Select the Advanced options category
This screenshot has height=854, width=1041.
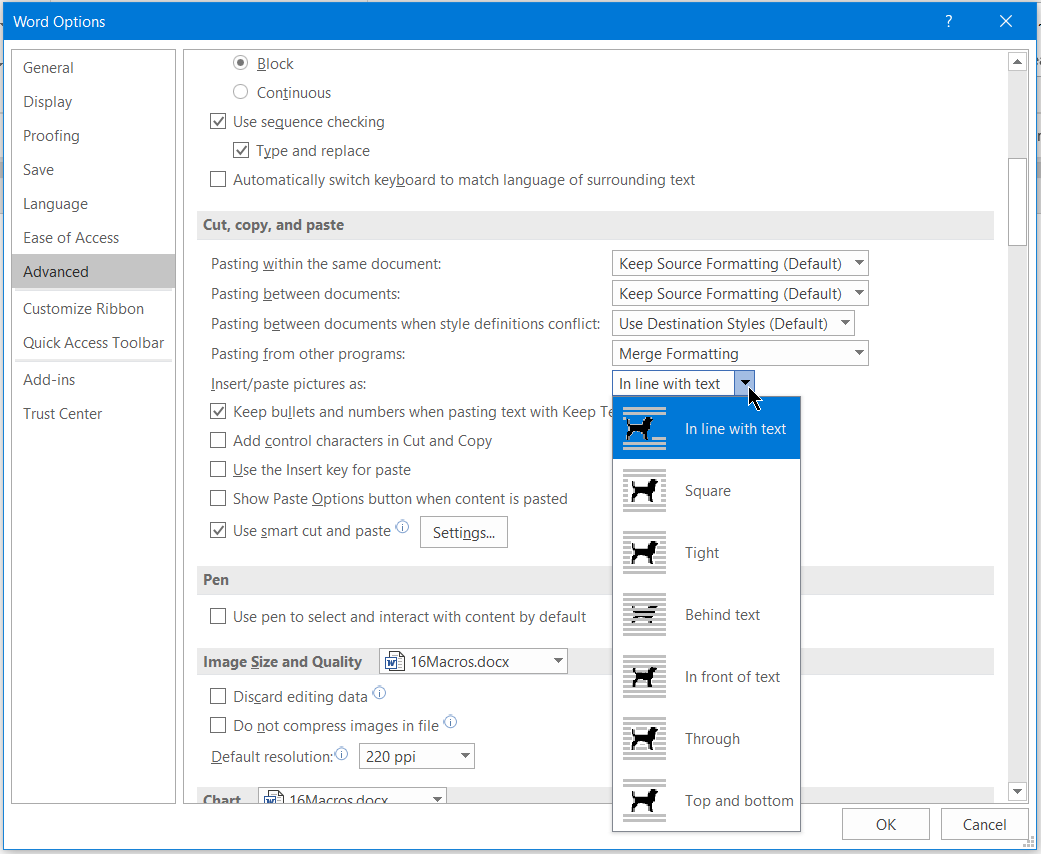click(x=94, y=272)
